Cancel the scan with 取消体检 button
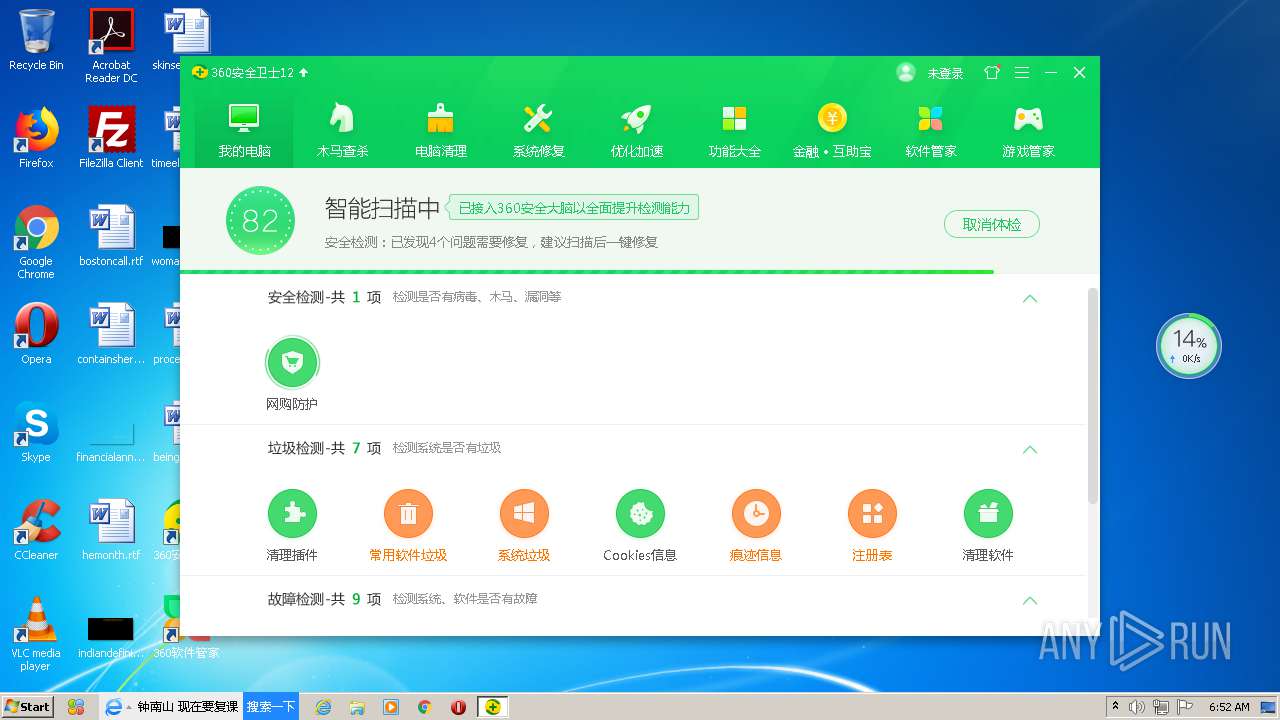This screenshot has height=720, width=1280. click(x=991, y=224)
